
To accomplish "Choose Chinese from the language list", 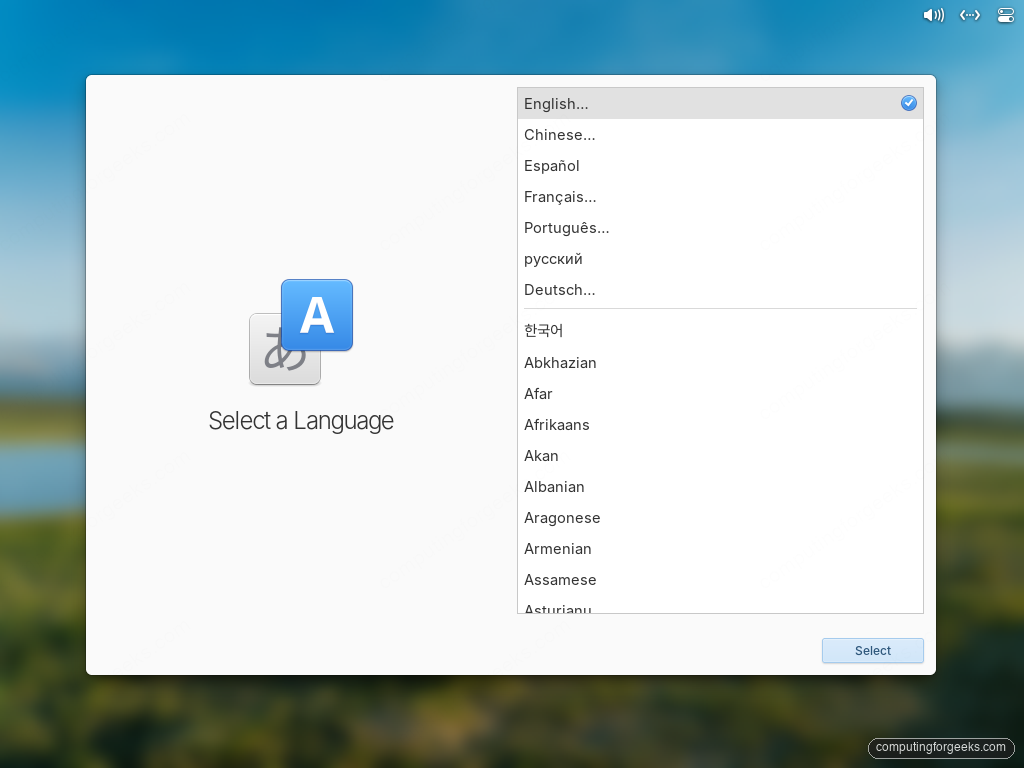I will tap(720, 135).
